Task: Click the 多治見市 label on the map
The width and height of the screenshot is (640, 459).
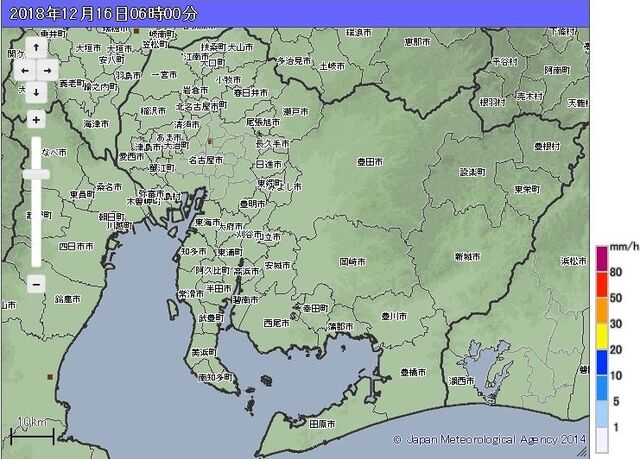Action: pyautogui.click(x=294, y=61)
